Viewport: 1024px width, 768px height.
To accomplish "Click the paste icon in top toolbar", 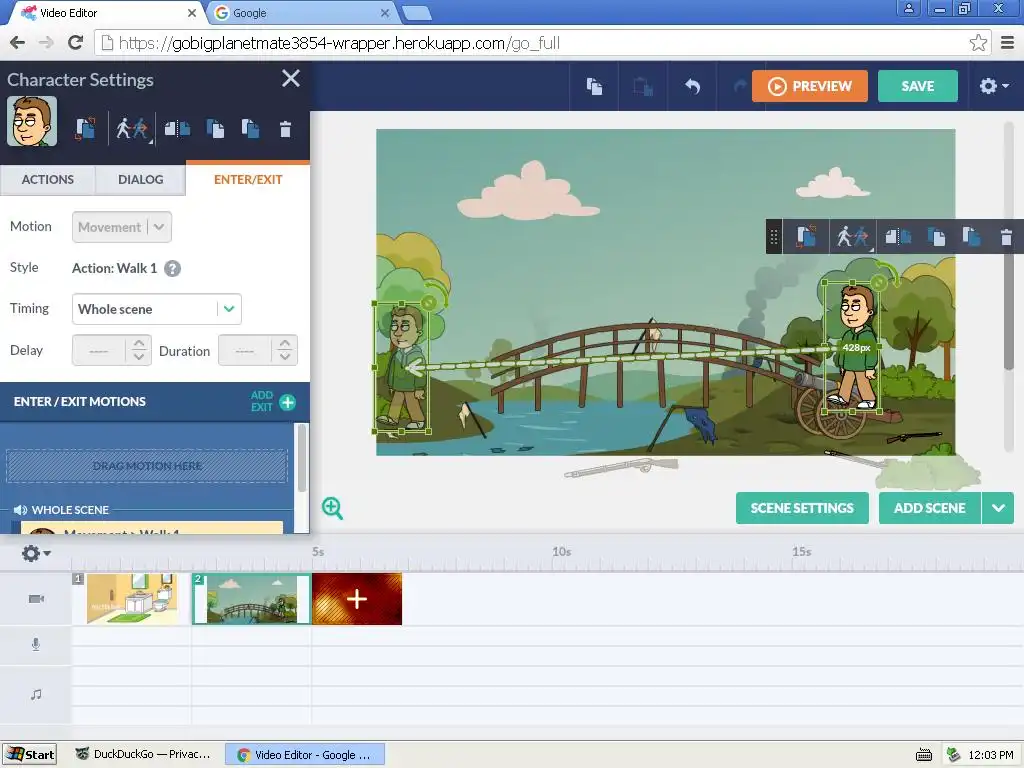I will click(x=643, y=86).
